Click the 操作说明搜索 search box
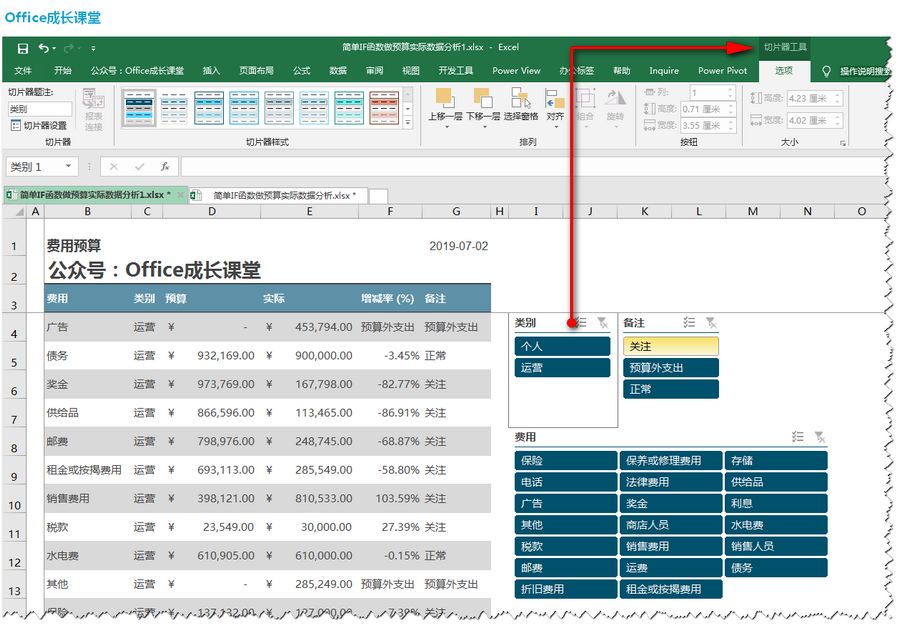The image size is (900, 626). (x=866, y=71)
